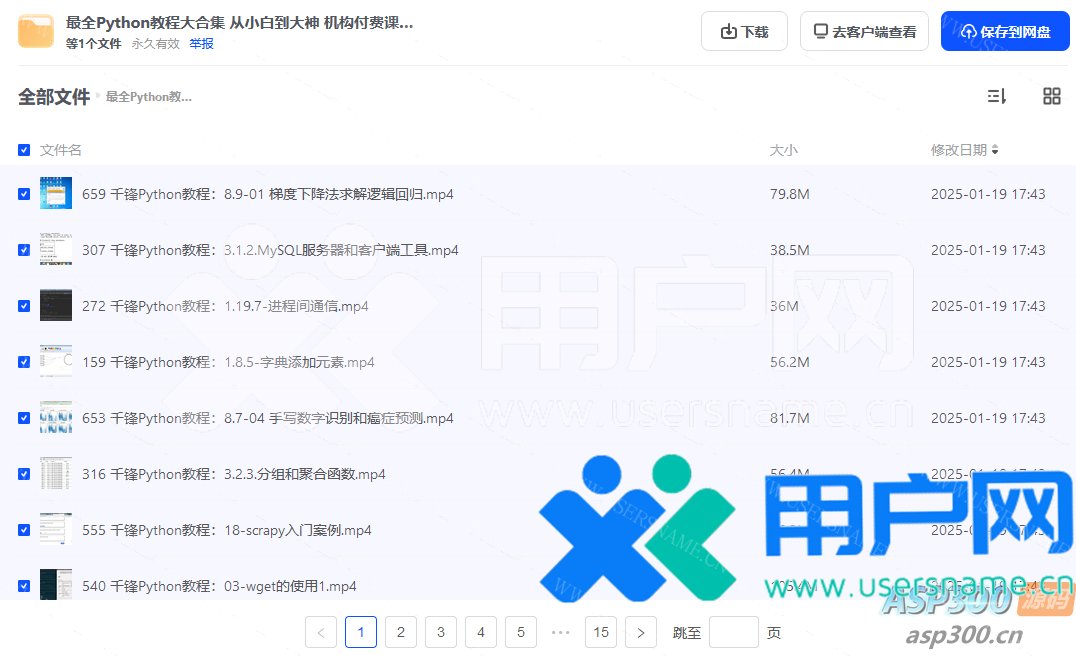Open file 272 进程间通信.mp4
This screenshot has height=657, width=1076.
click(x=225, y=306)
